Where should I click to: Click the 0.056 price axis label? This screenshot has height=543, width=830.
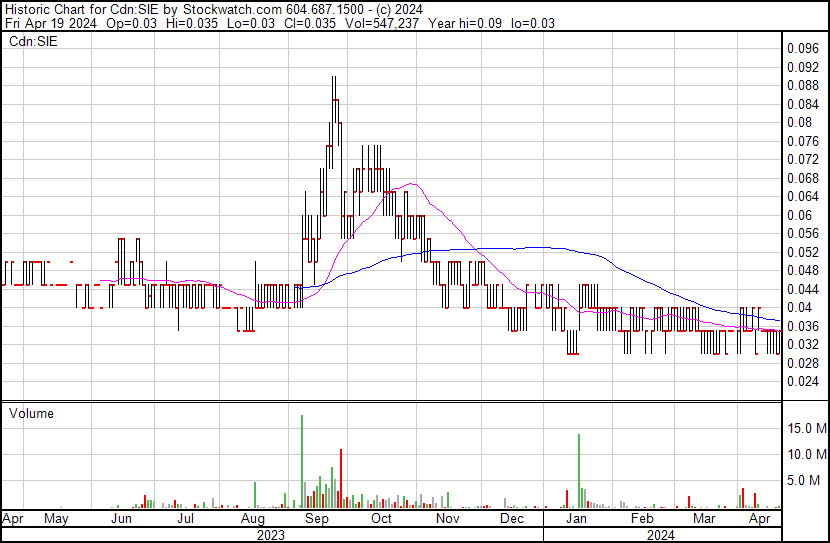click(x=803, y=234)
